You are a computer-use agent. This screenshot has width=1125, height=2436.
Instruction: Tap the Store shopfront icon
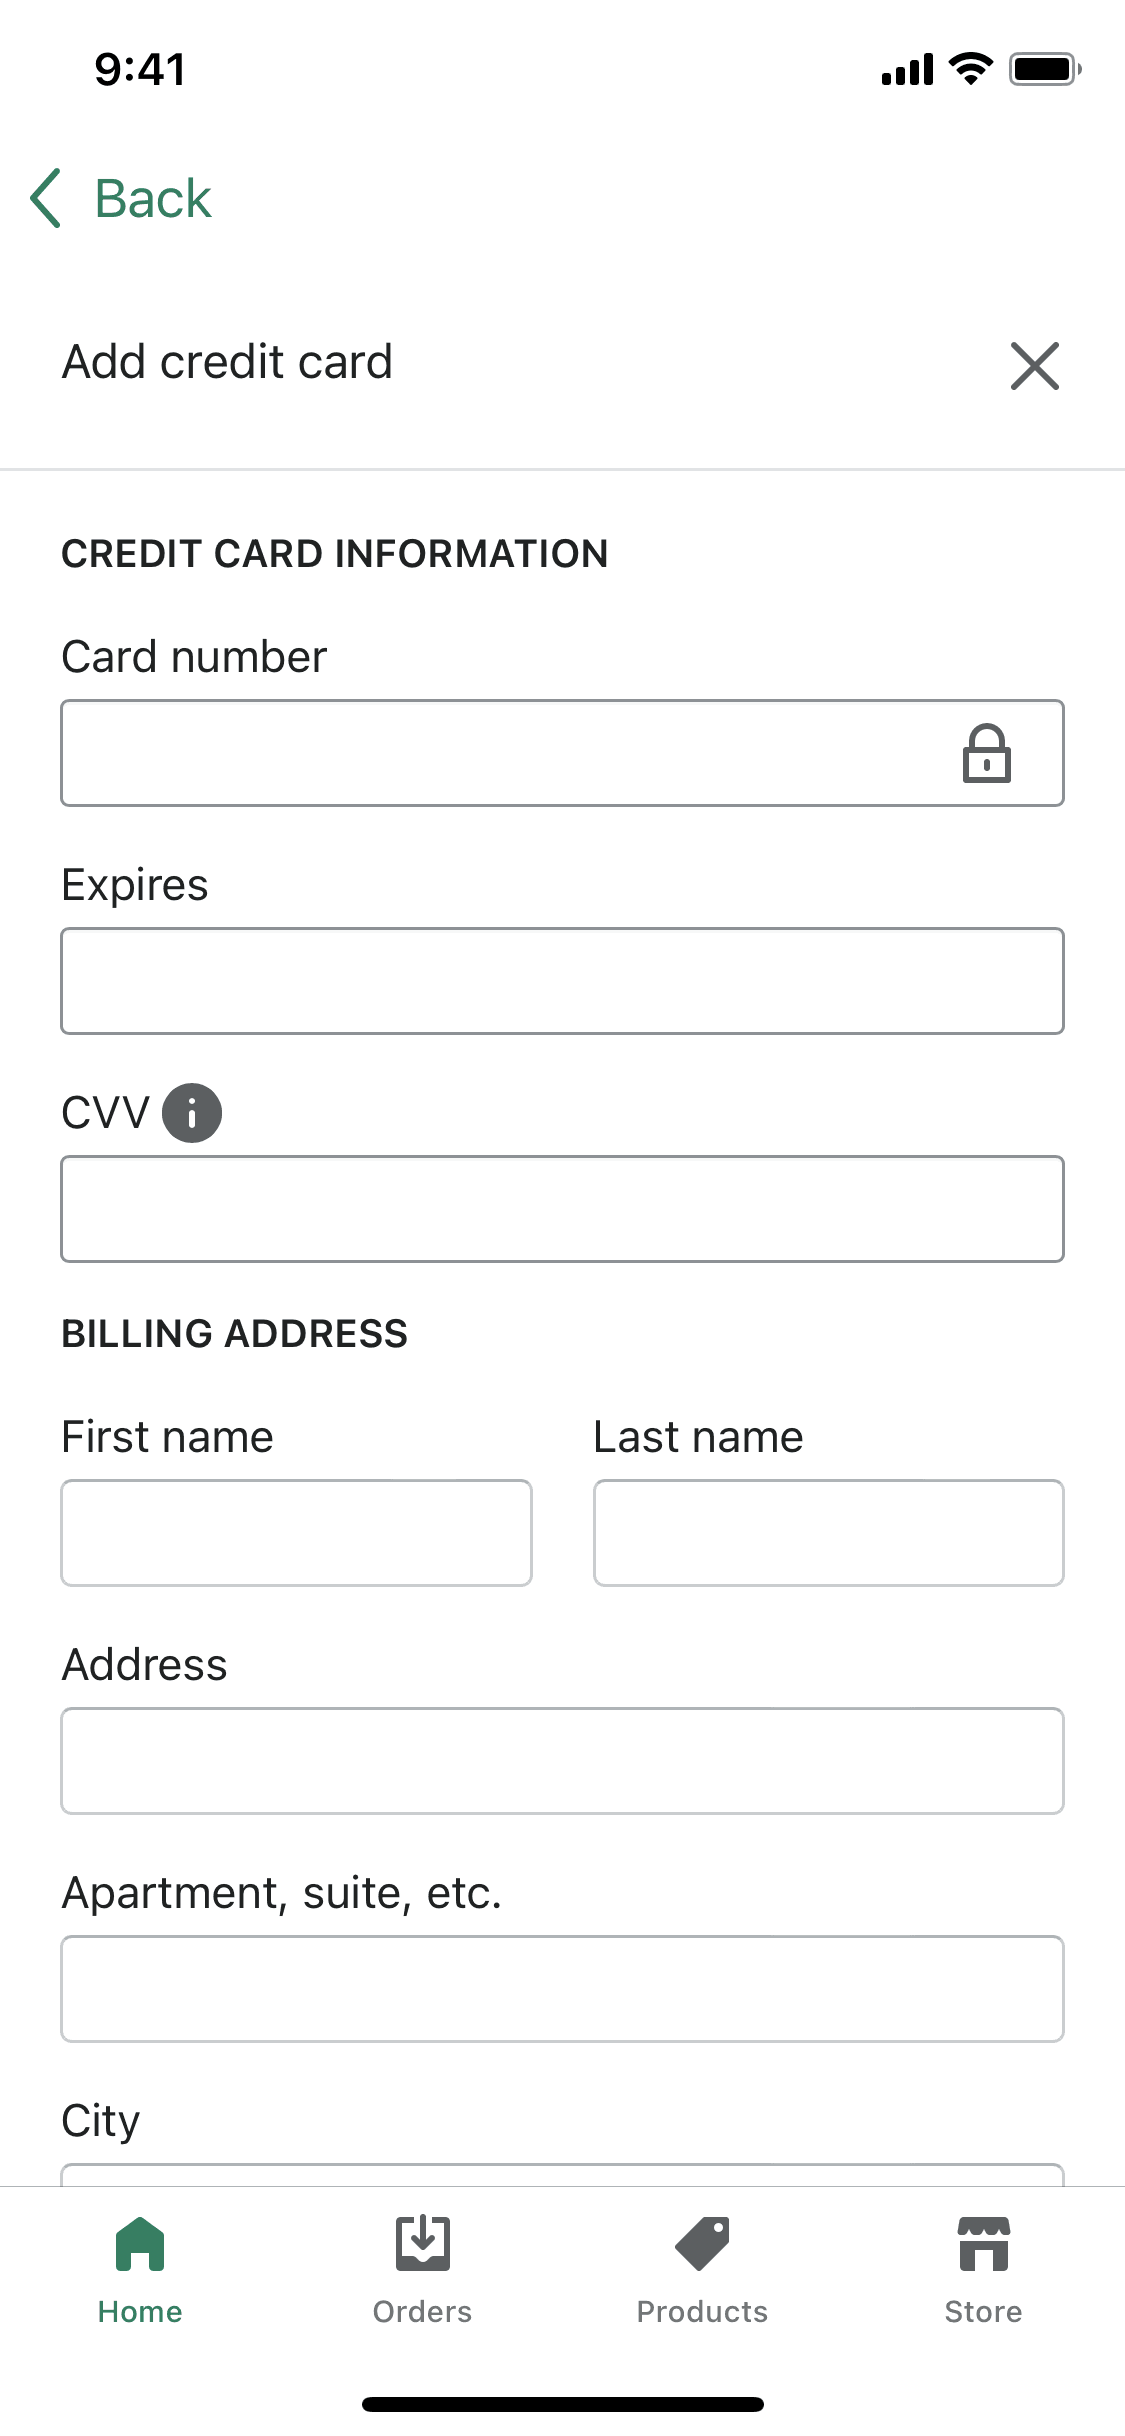(983, 2245)
